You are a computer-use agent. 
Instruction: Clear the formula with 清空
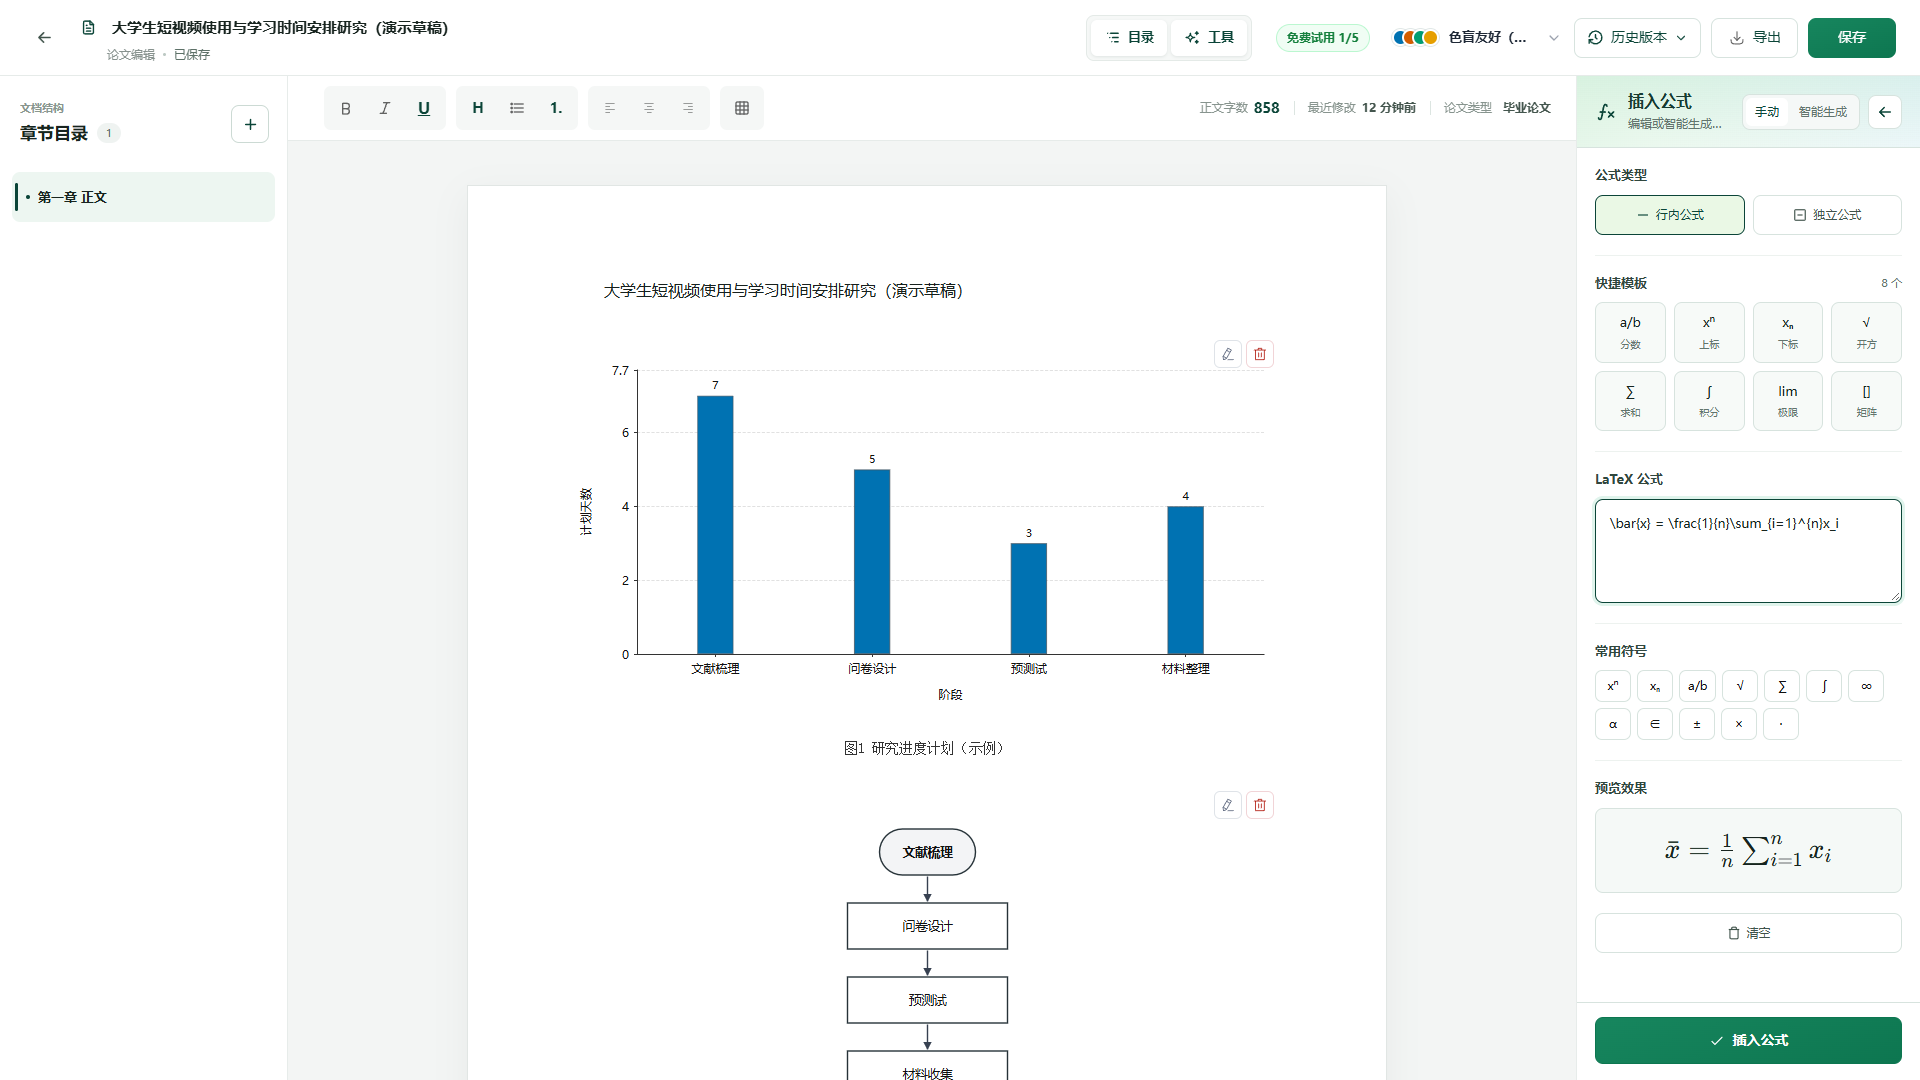[x=1748, y=933]
